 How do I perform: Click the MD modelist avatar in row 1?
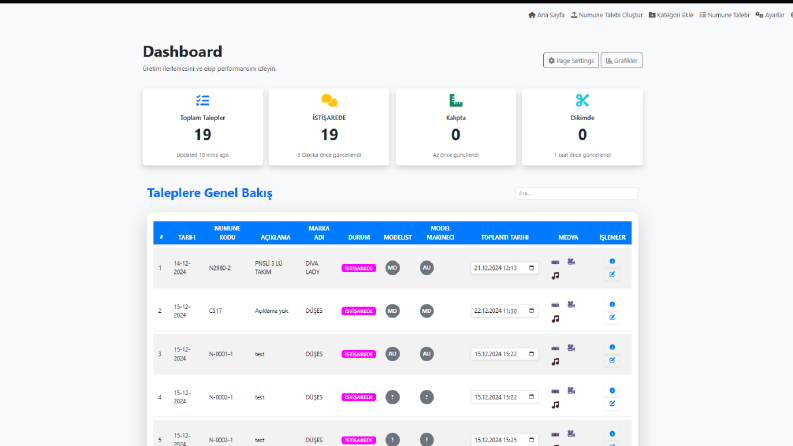click(x=392, y=267)
